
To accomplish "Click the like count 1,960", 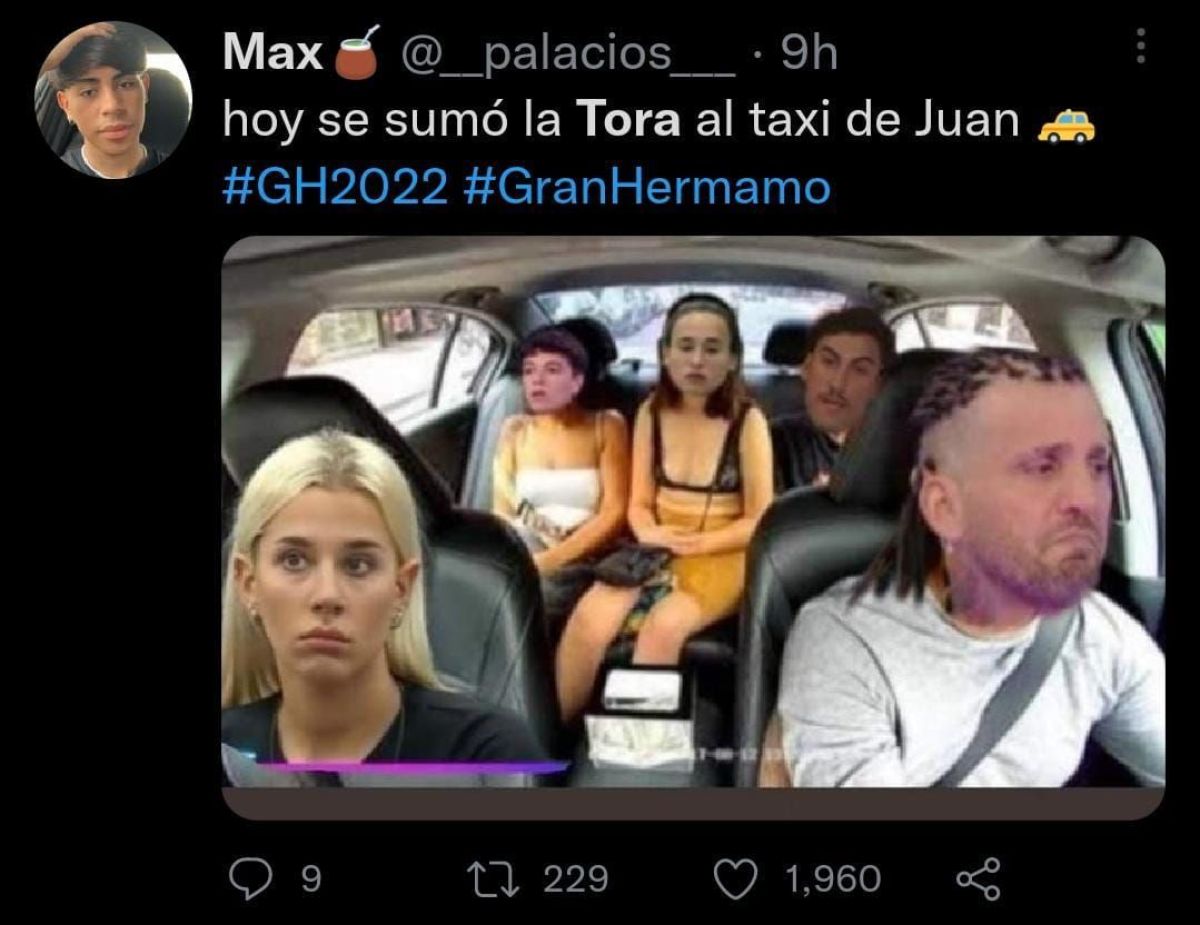I will tap(833, 879).
